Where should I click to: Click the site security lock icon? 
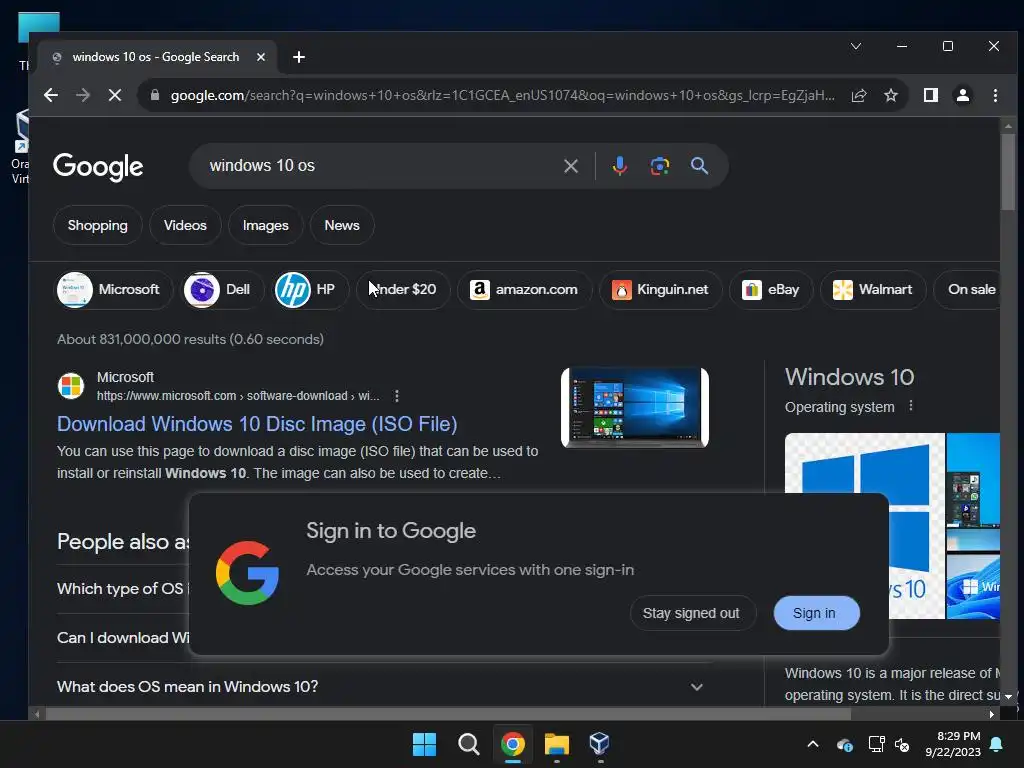point(155,95)
